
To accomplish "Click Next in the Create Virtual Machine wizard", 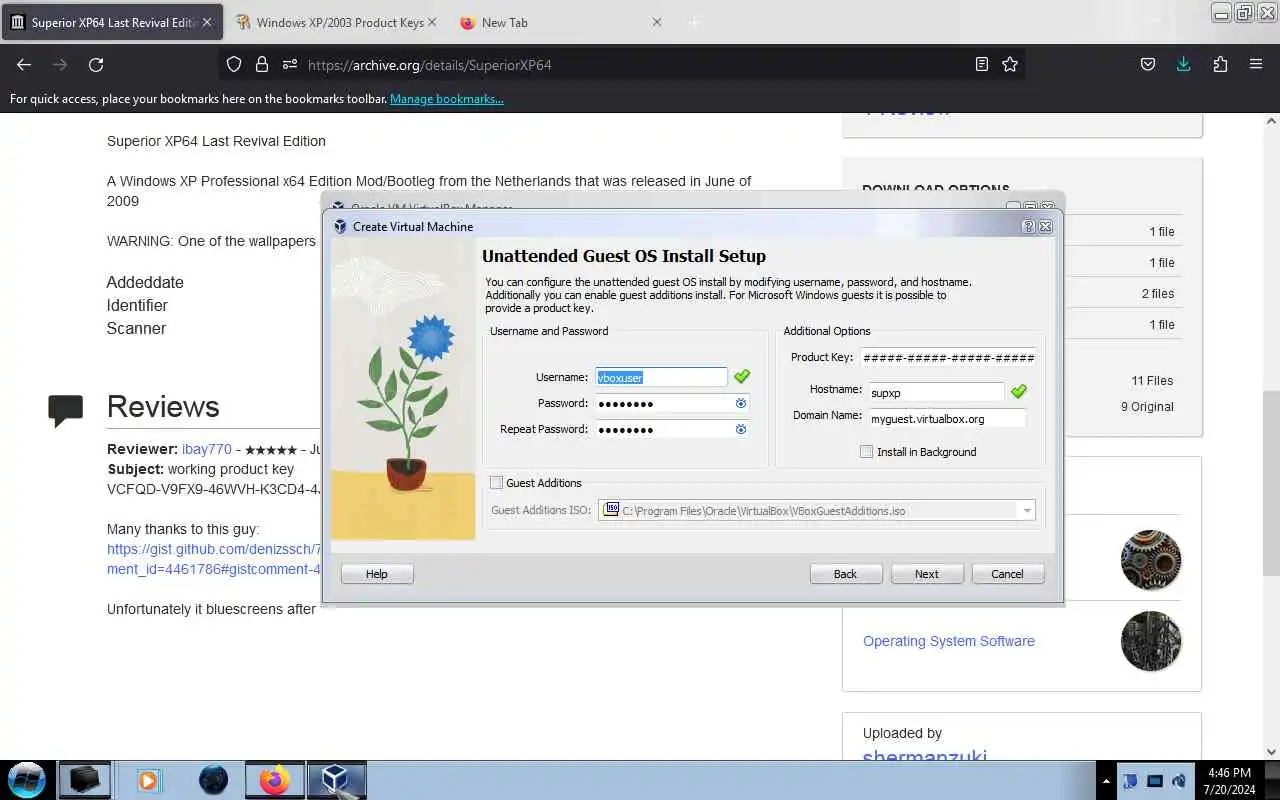I will tap(927, 574).
